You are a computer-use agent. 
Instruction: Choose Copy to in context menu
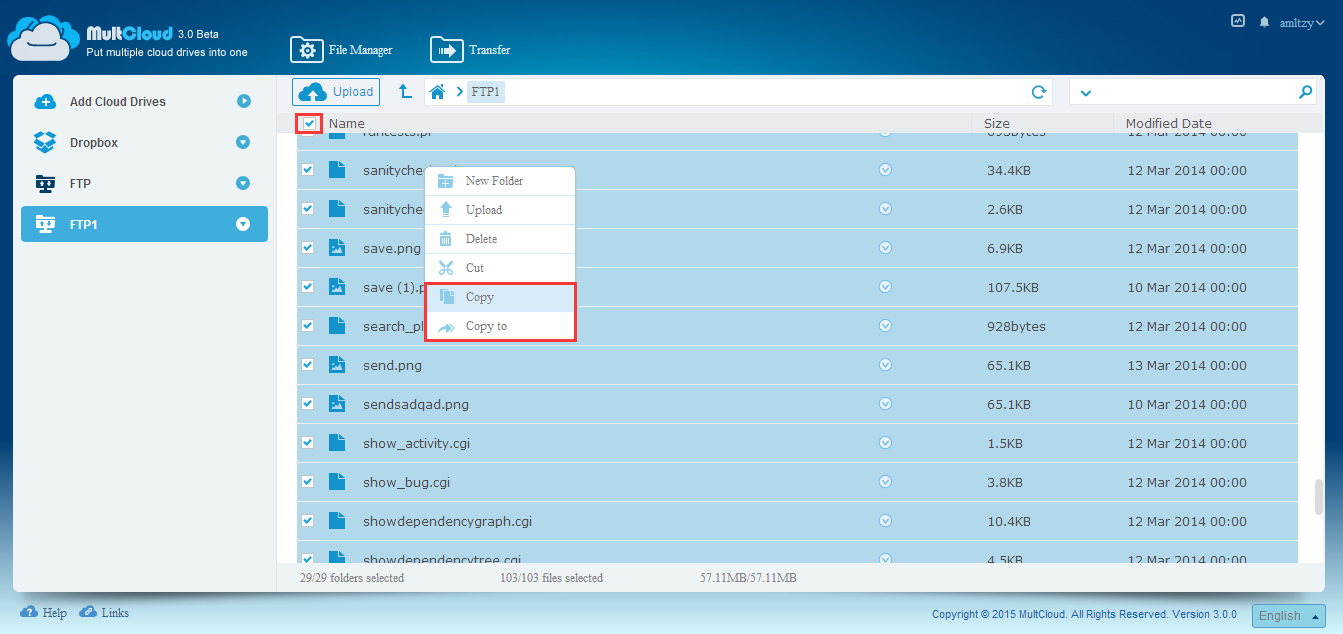coord(500,326)
